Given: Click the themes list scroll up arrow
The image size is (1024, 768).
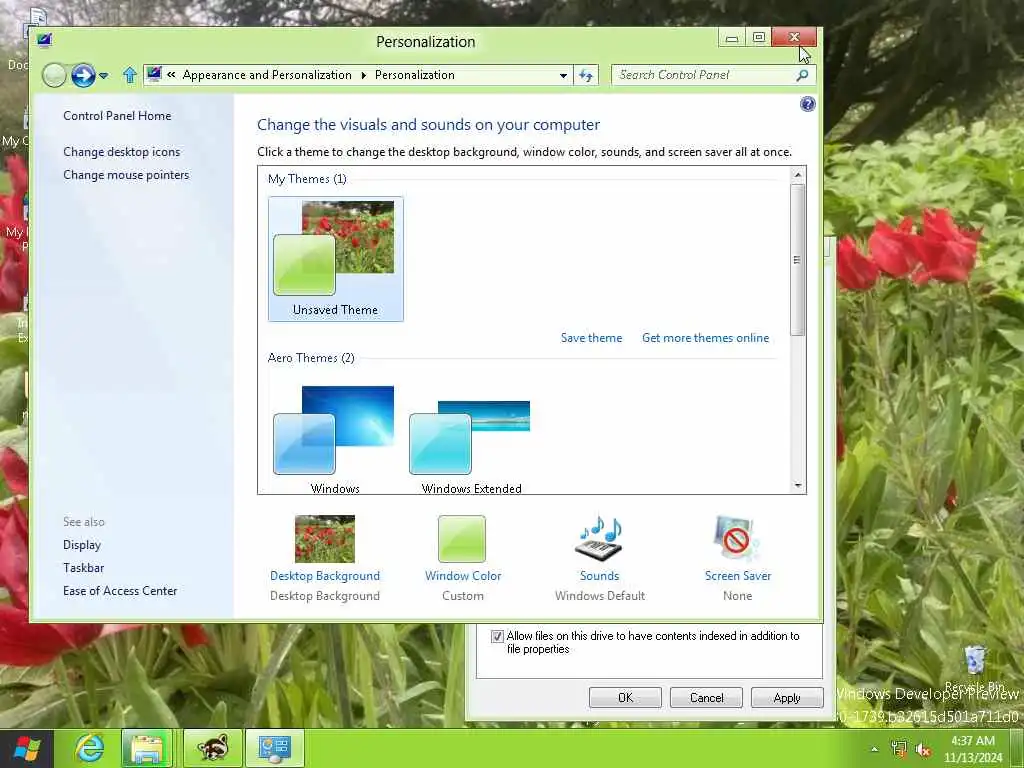Looking at the screenshot, I should tap(797, 175).
